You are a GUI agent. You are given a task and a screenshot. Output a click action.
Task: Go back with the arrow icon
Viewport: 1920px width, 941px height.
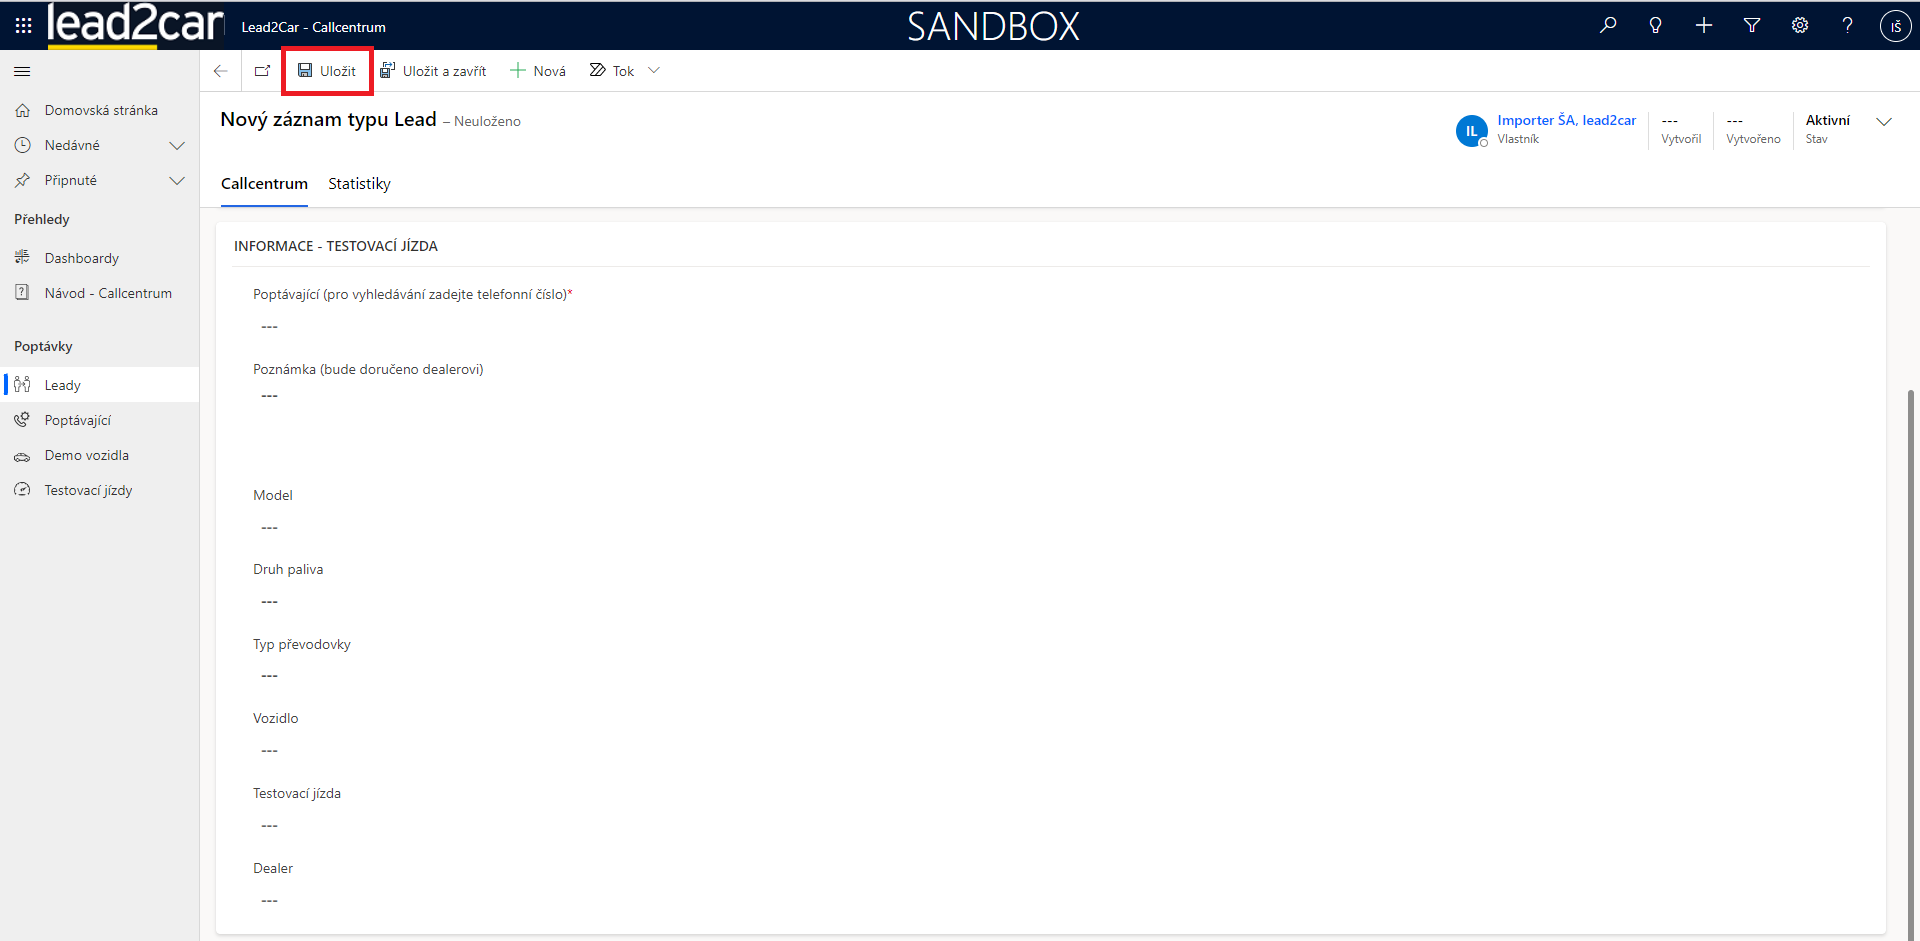221,71
